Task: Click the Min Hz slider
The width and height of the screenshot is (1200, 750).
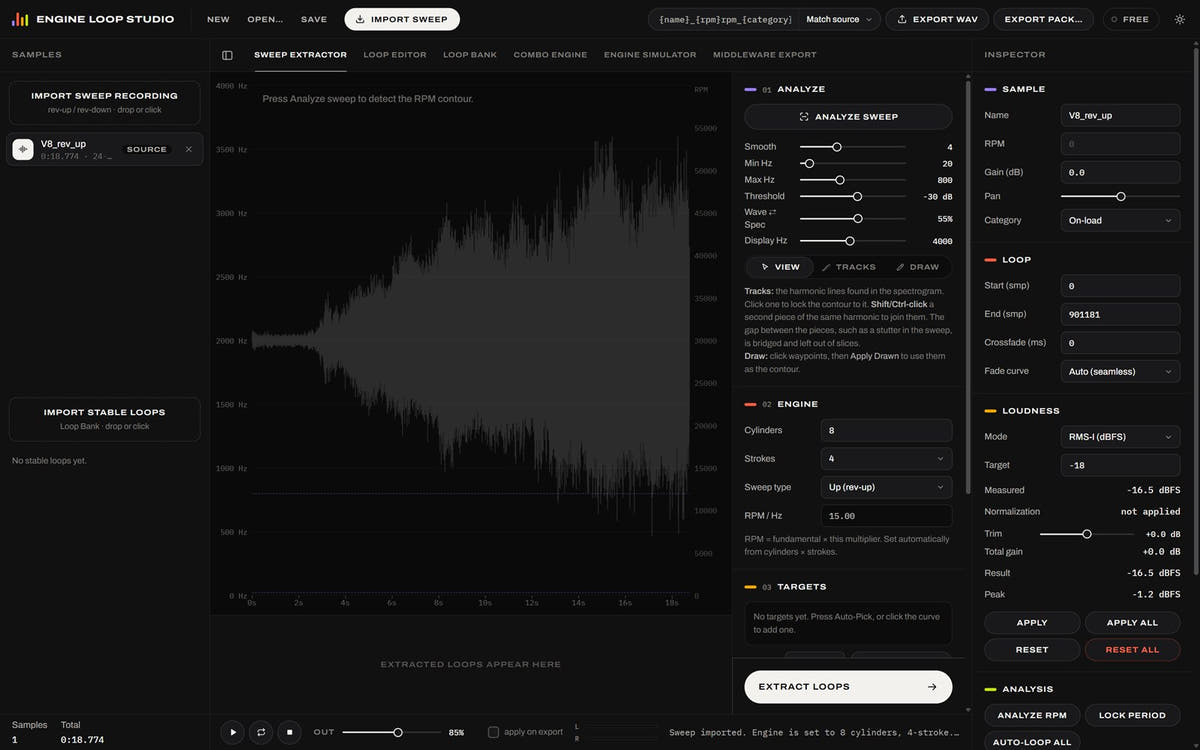Action: (x=853, y=163)
